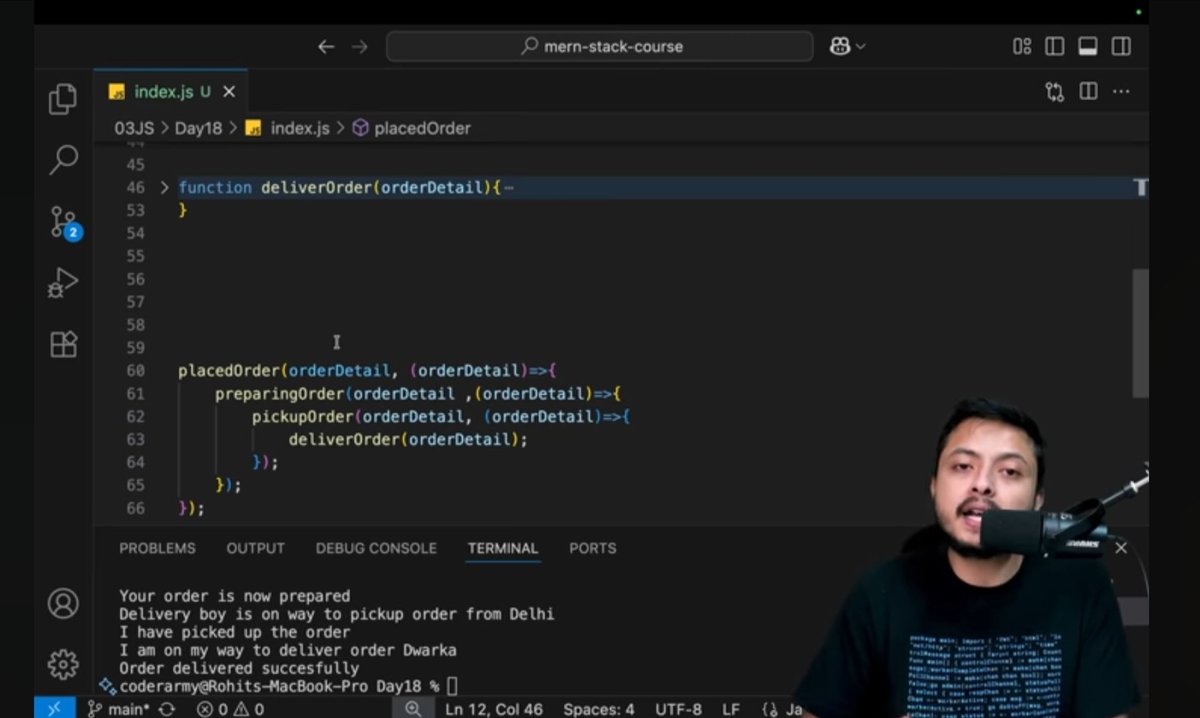Switch to the PROBLEMS tab
Screen dimensions: 1200x718
click(x=158, y=548)
